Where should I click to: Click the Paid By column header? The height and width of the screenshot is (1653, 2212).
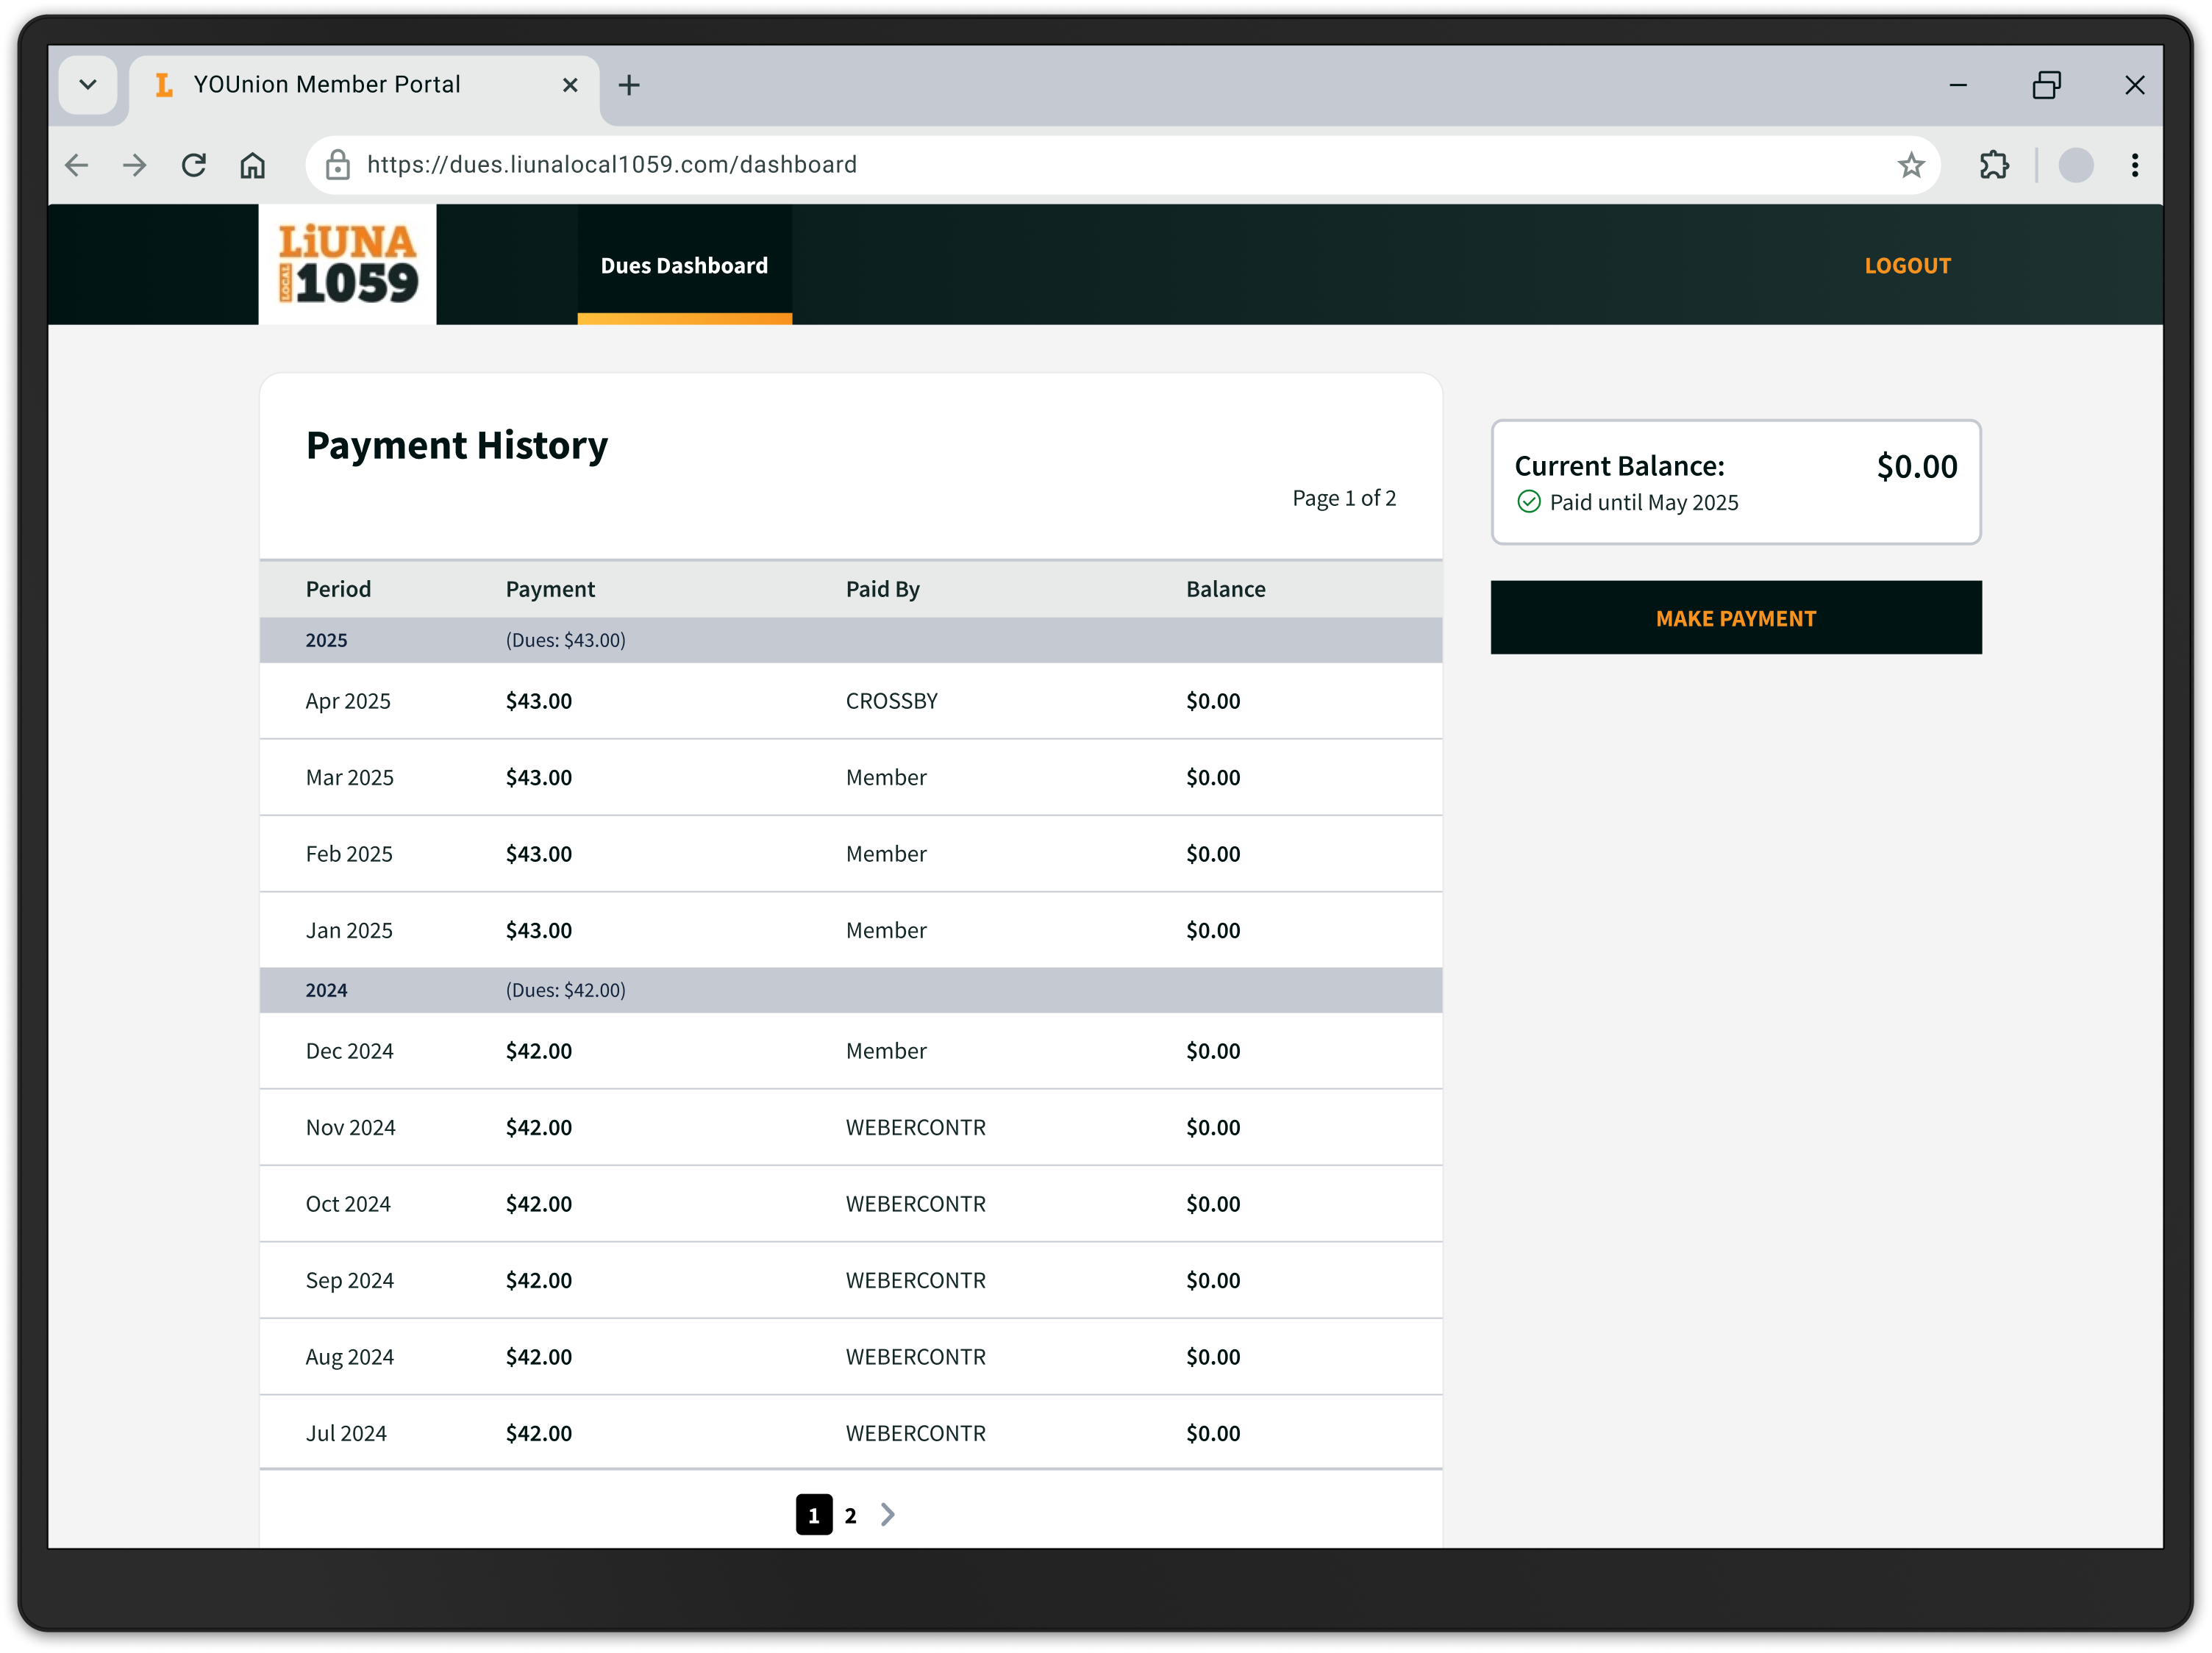coord(882,589)
